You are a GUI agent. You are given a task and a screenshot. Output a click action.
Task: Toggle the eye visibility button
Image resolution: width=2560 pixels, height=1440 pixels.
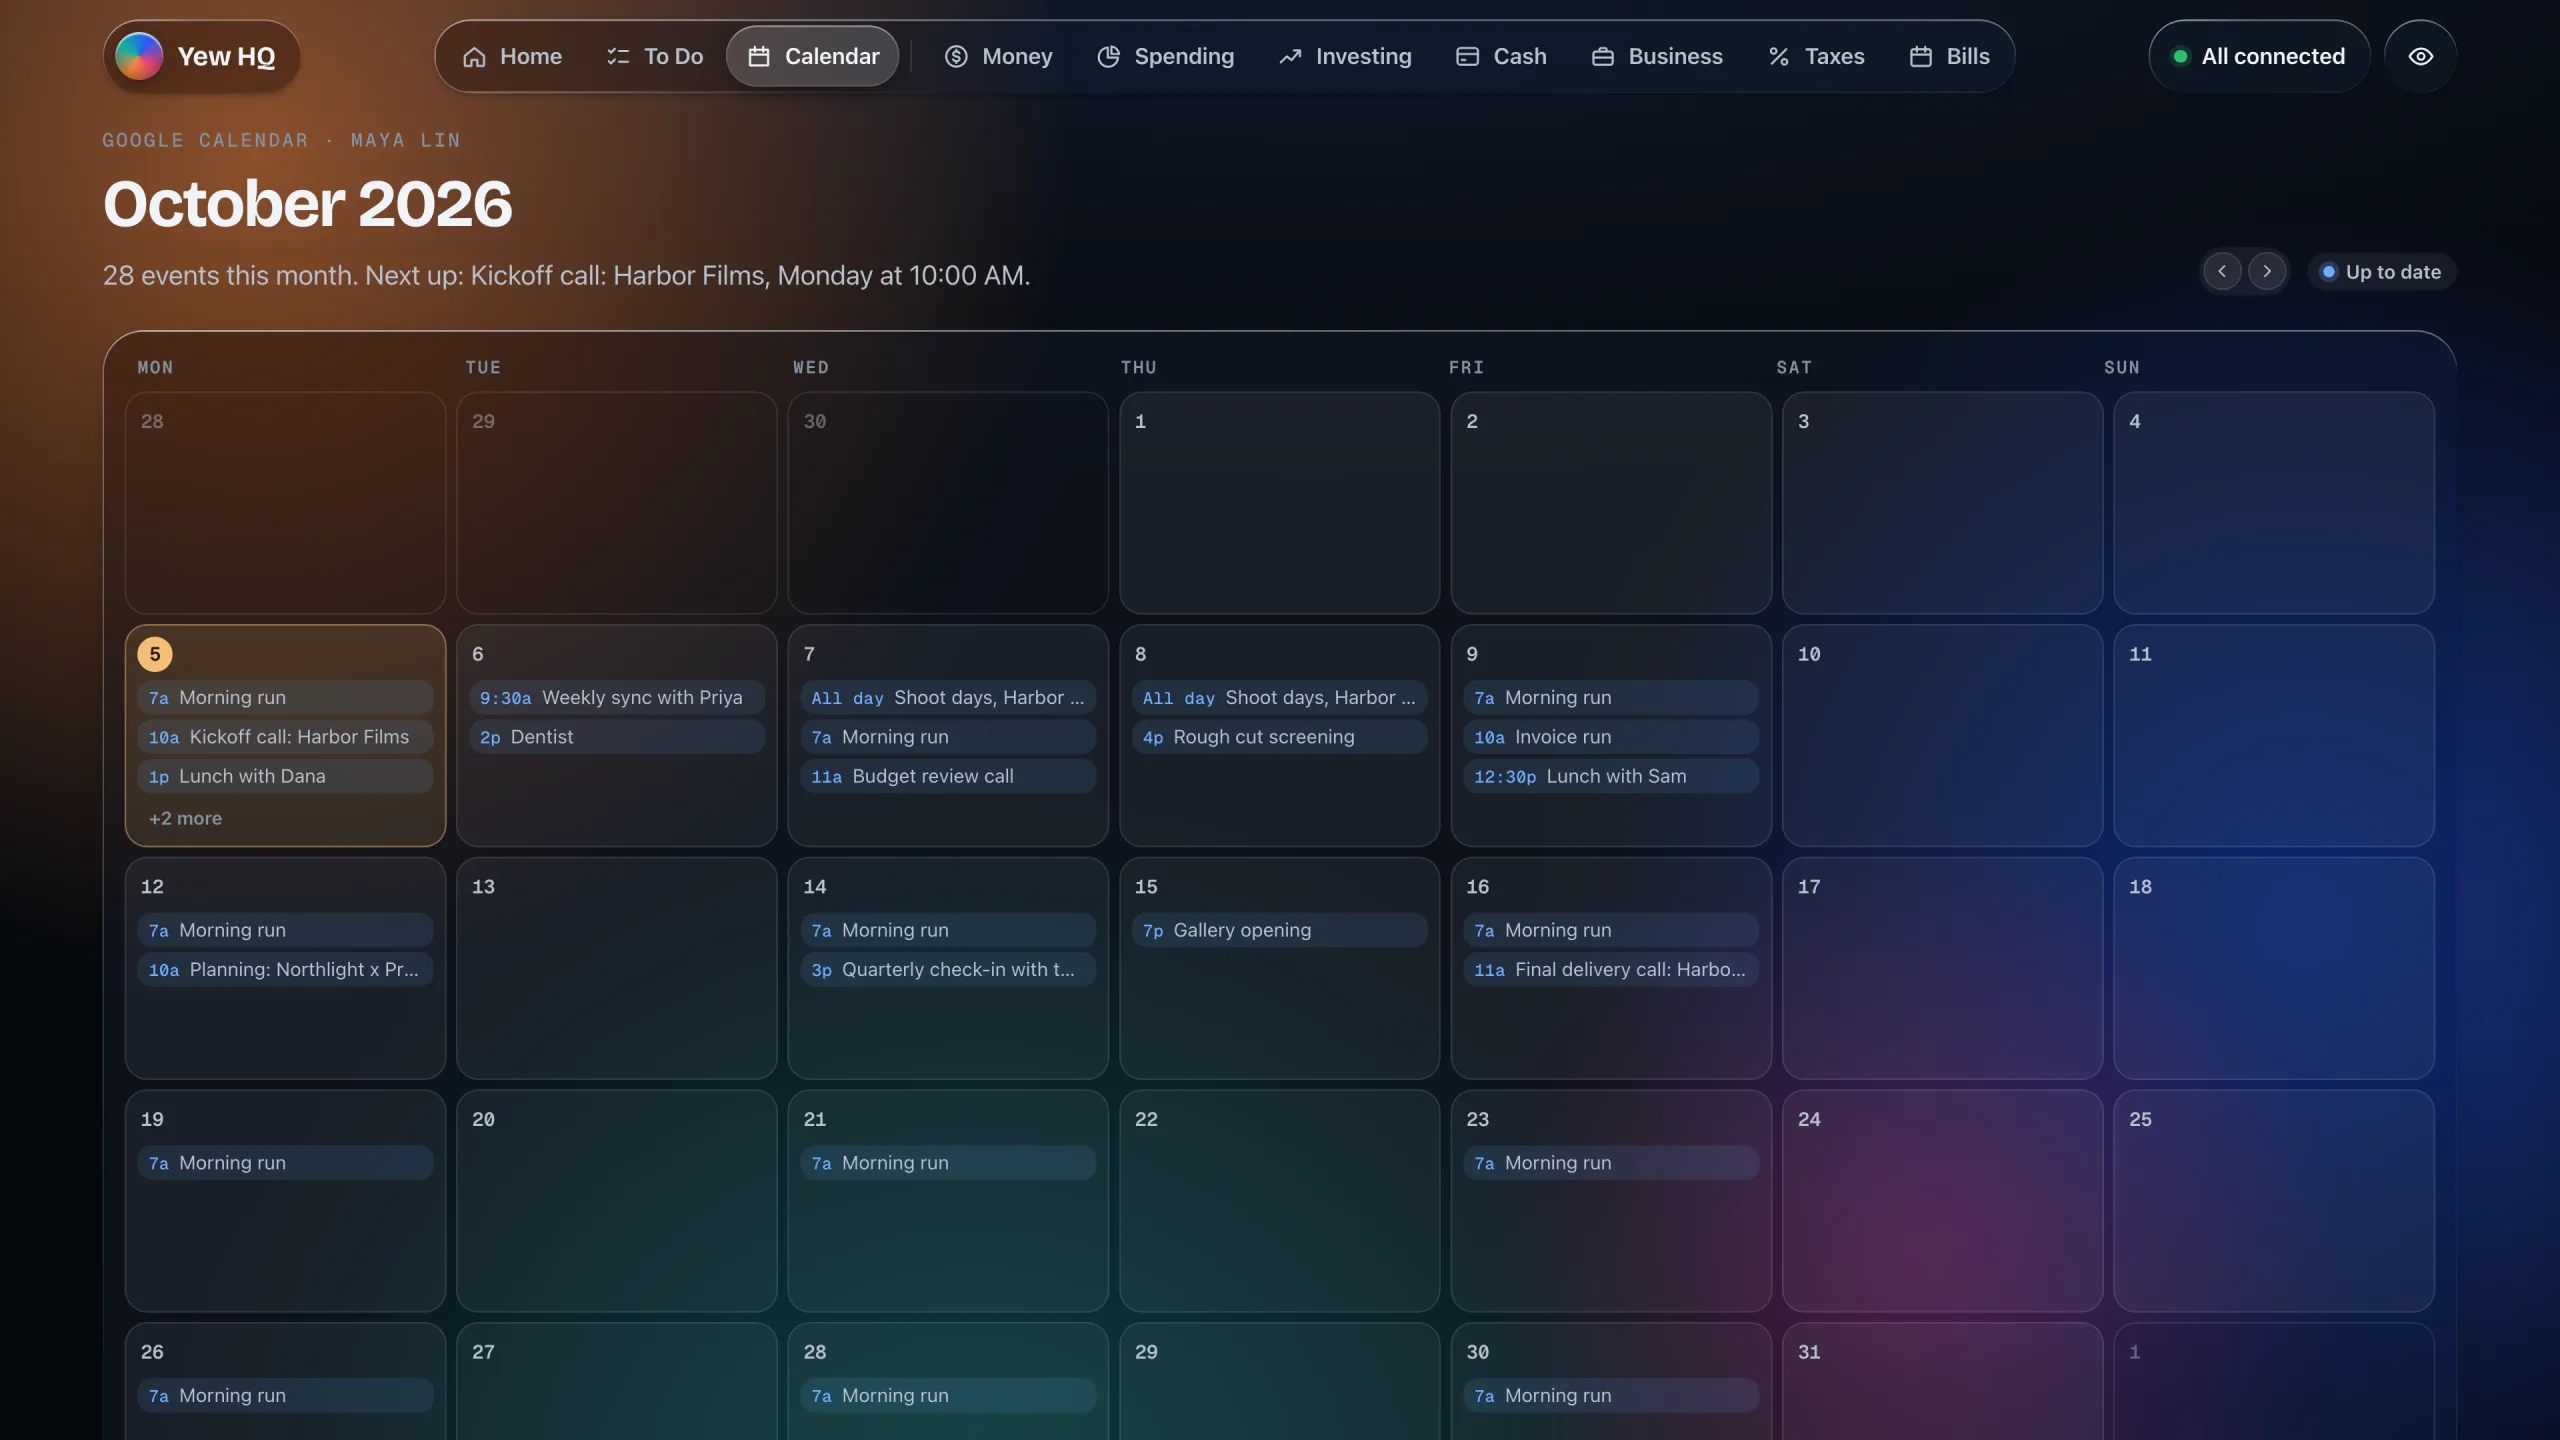pyautogui.click(x=2421, y=57)
